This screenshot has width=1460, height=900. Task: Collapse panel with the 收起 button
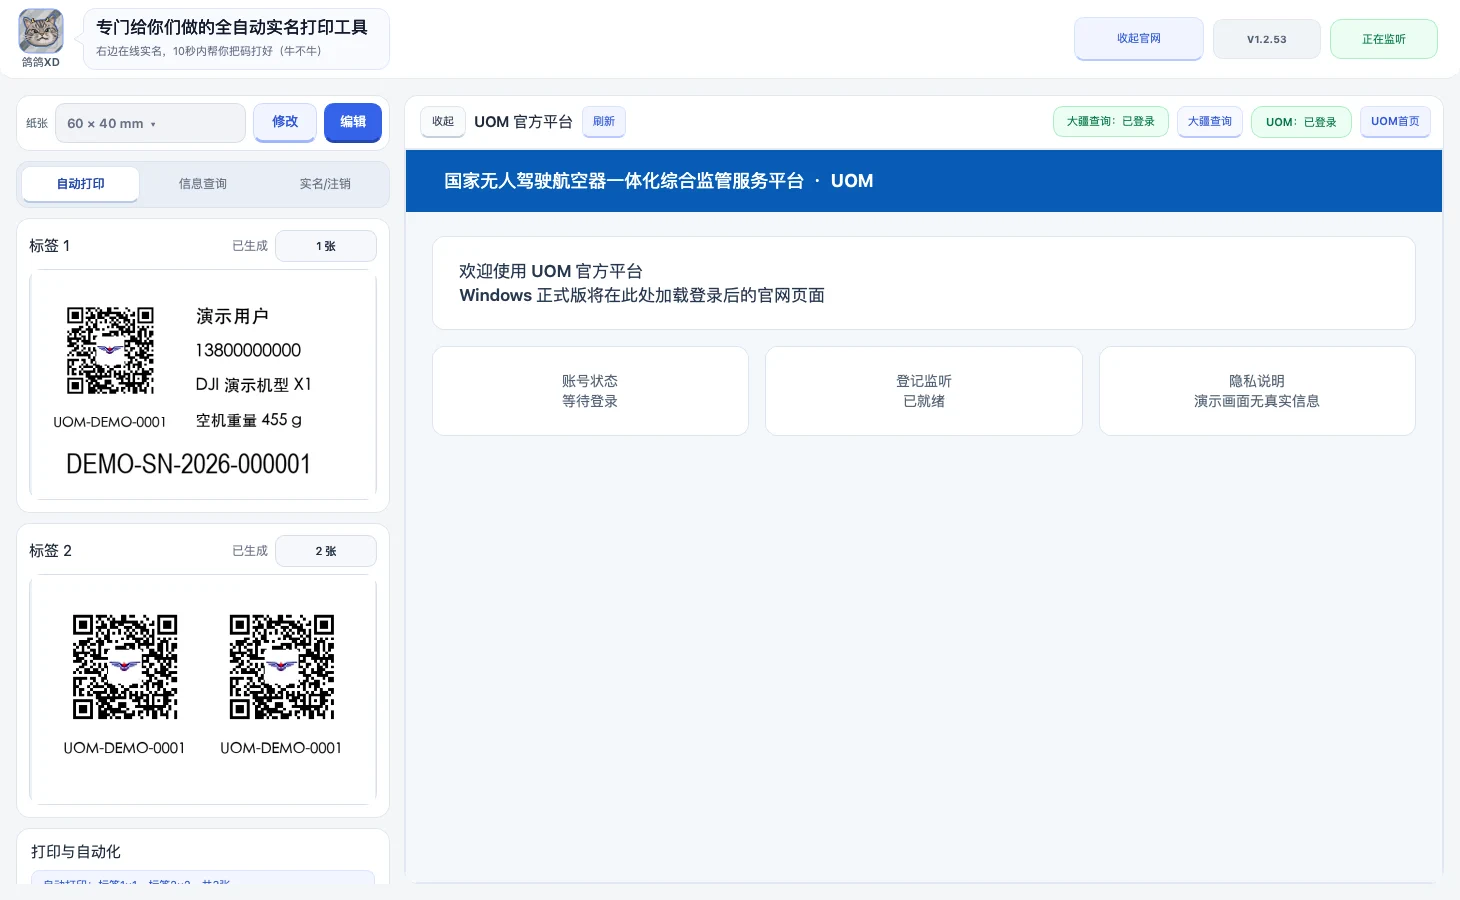tap(443, 122)
